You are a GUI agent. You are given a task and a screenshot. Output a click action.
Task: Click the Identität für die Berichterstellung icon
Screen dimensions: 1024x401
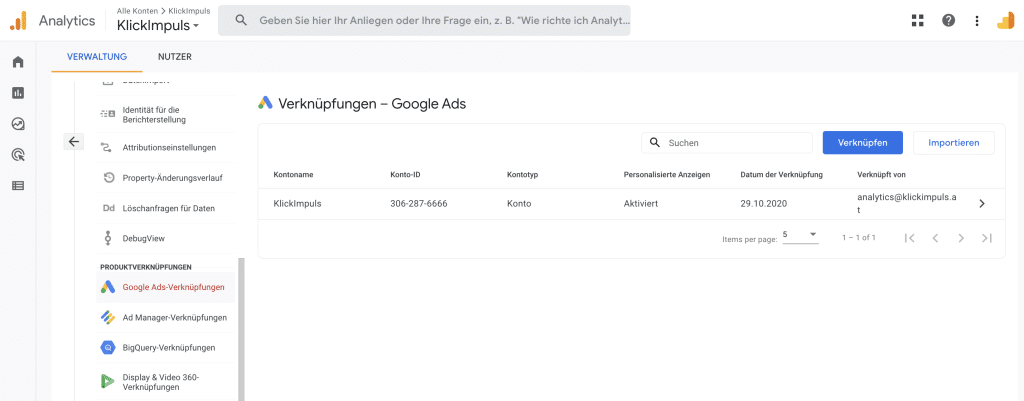tap(107, 114)
